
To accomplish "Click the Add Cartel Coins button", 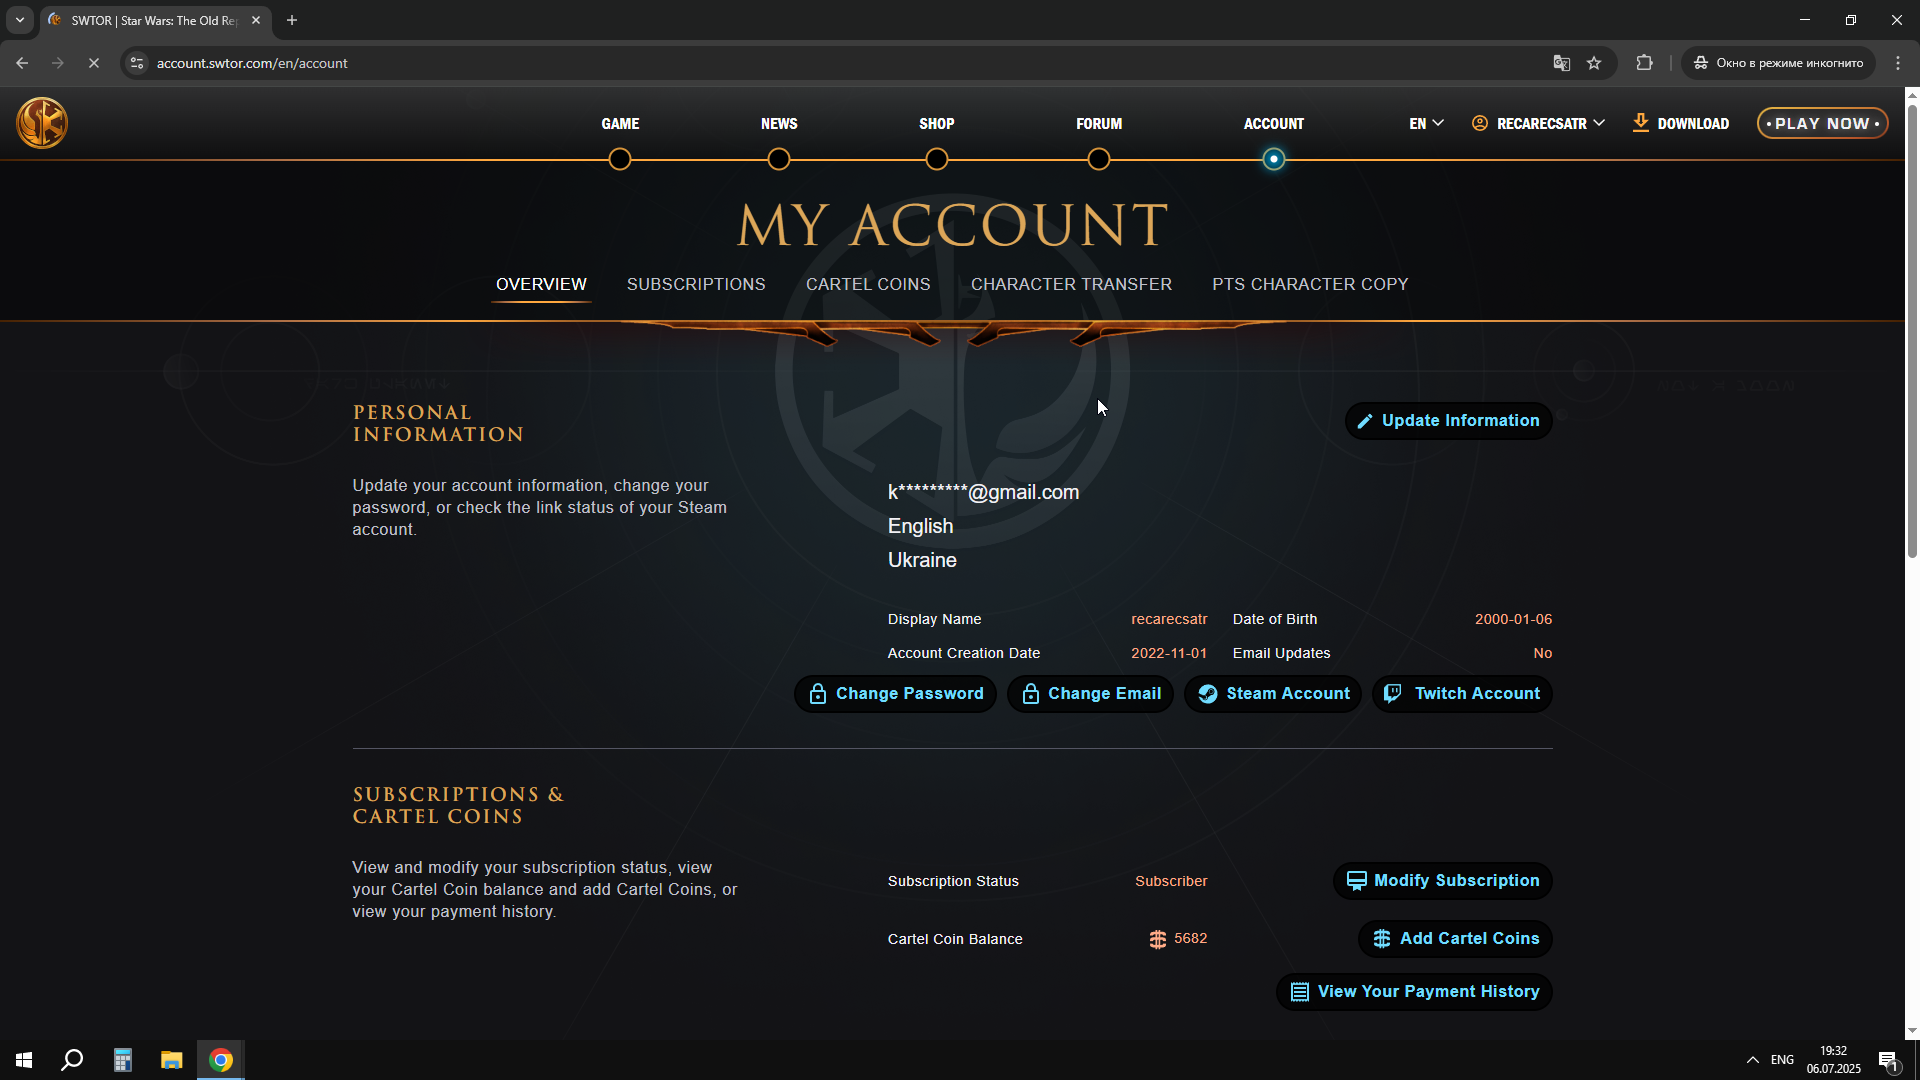I will point(1455,939).
